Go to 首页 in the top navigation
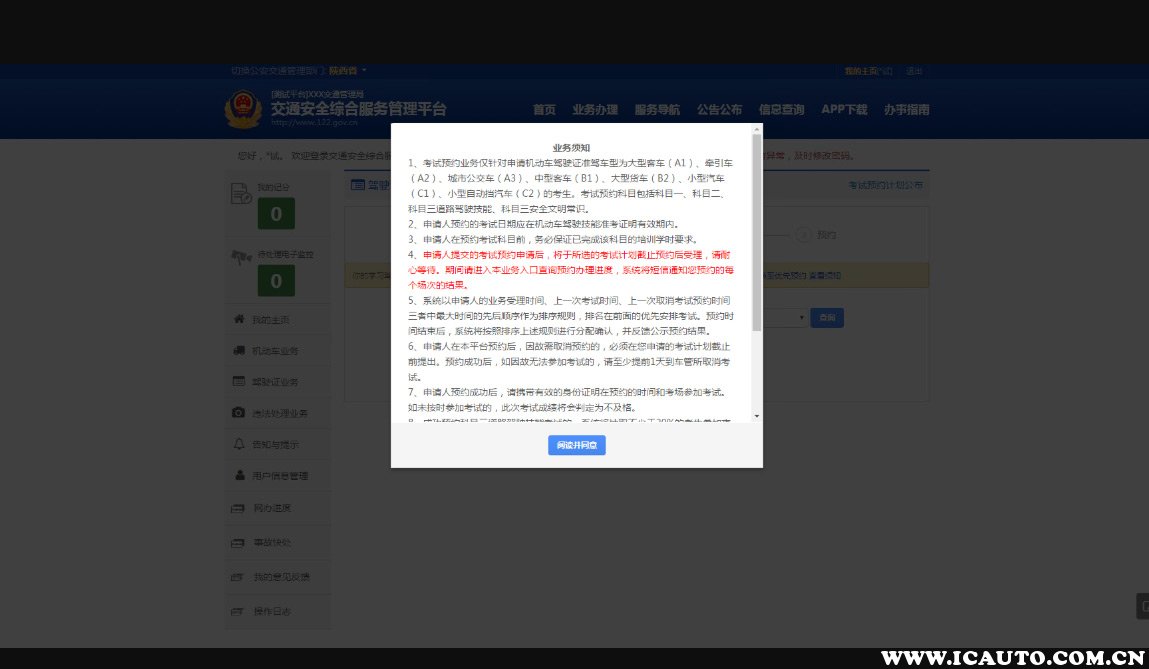This screenshot has width=1149, height=669. [544, 110]
